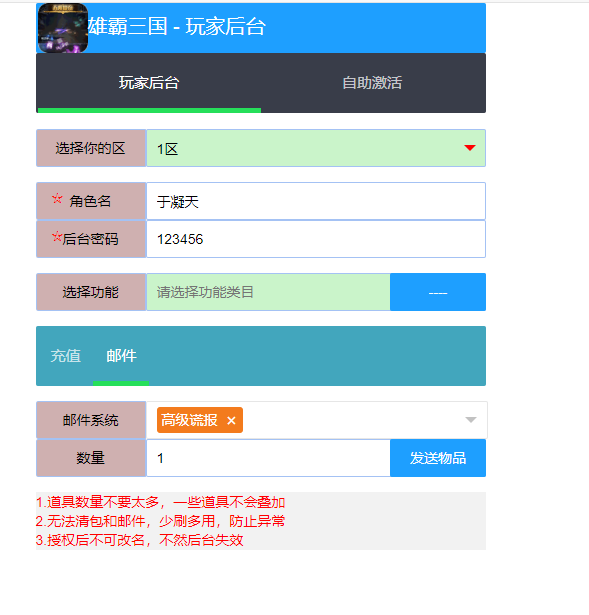The image size is (589, 615).
Task: Expand the 1区 server dropdown
Action: [316, 148]
